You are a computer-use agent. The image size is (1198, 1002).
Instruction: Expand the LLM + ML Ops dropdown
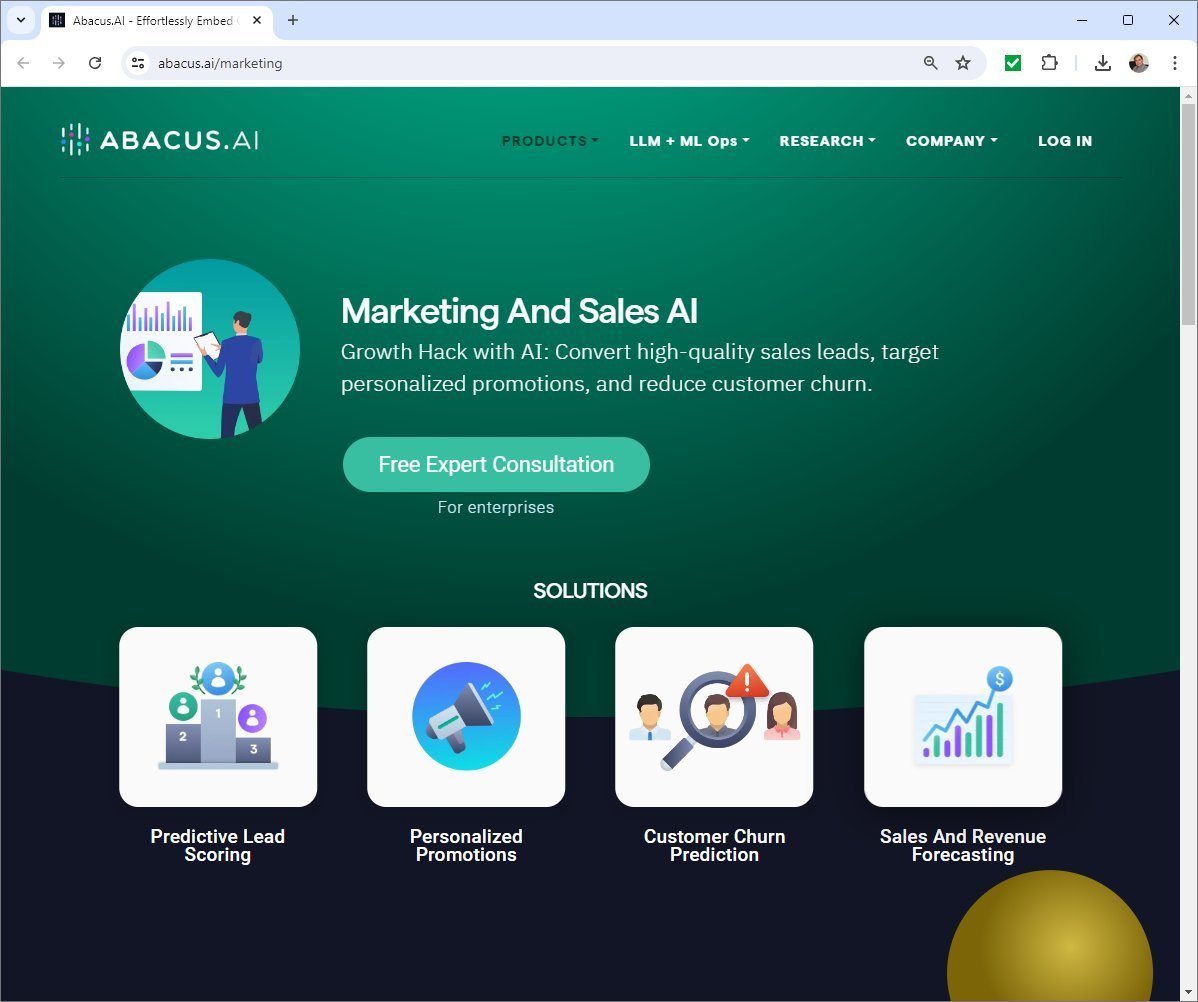[689, 141]
